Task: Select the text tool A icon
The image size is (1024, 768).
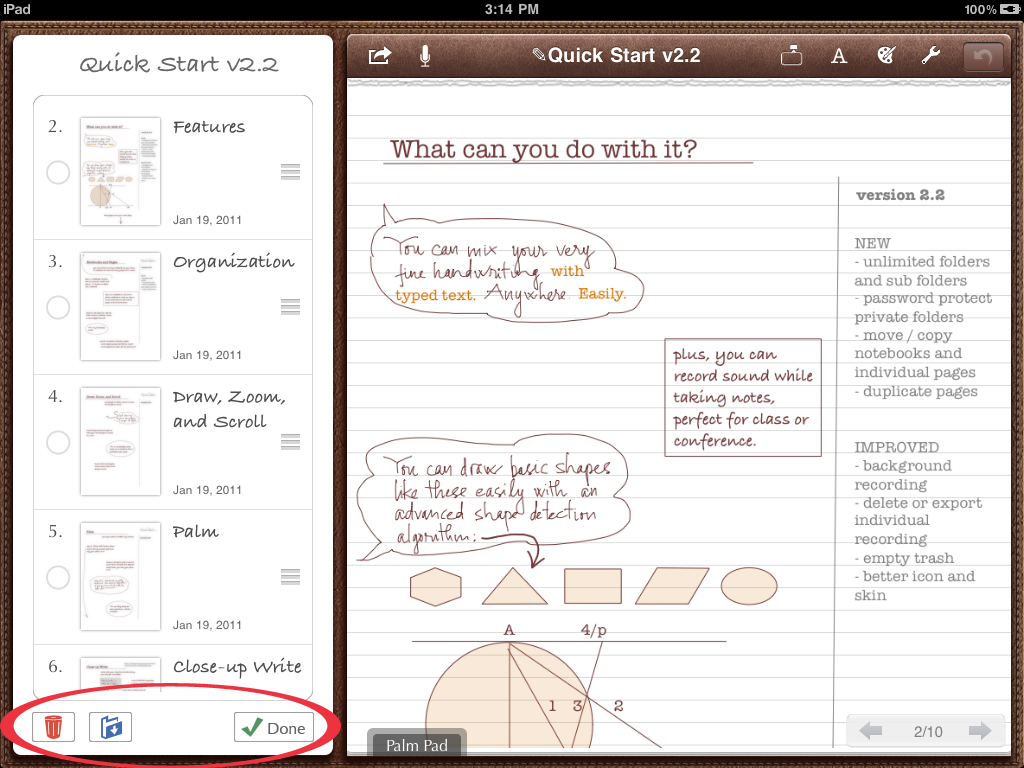Action: click(839, 56)
